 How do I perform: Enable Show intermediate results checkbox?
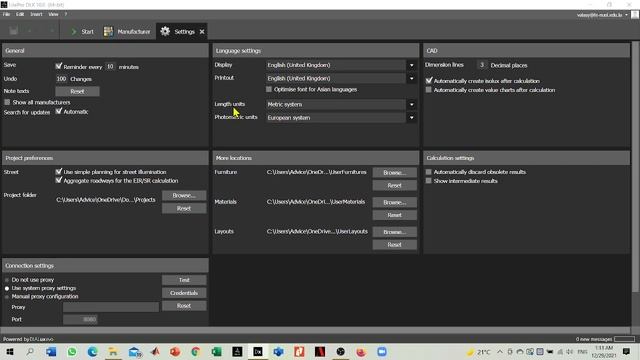tap(429, 180)
